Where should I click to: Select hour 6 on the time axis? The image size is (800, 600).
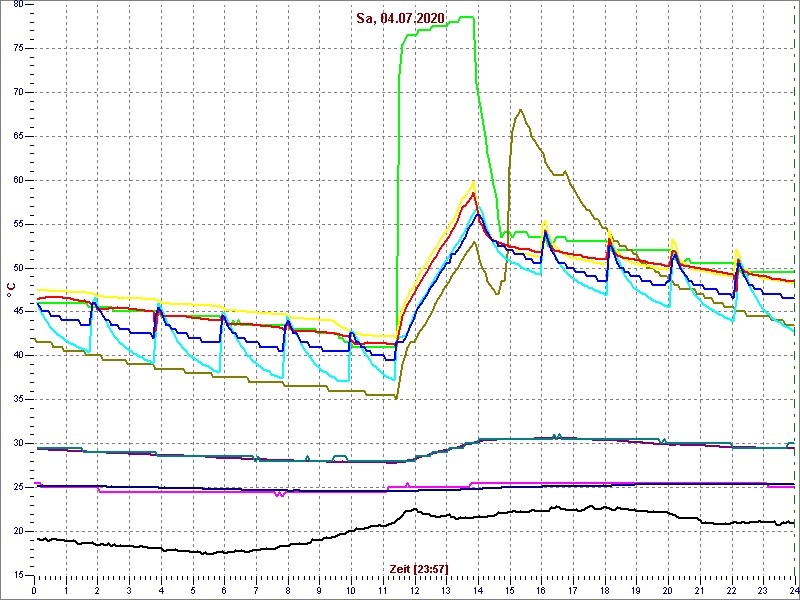[224, 590]
